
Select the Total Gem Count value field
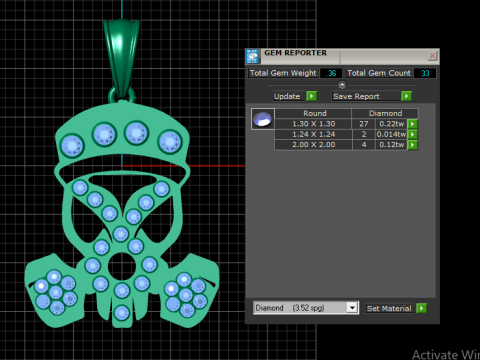click(x=425, y=73)
